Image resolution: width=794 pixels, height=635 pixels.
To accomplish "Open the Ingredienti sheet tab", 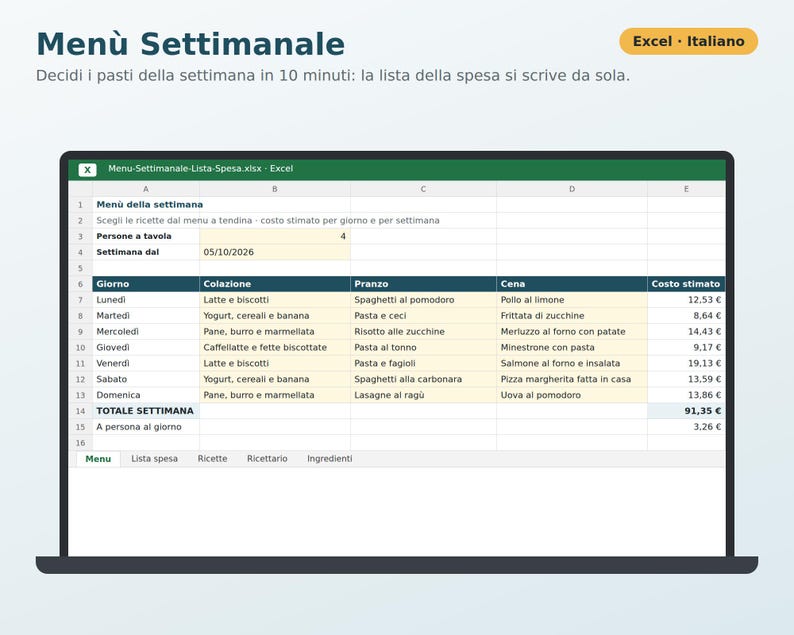I will (330, 459).
